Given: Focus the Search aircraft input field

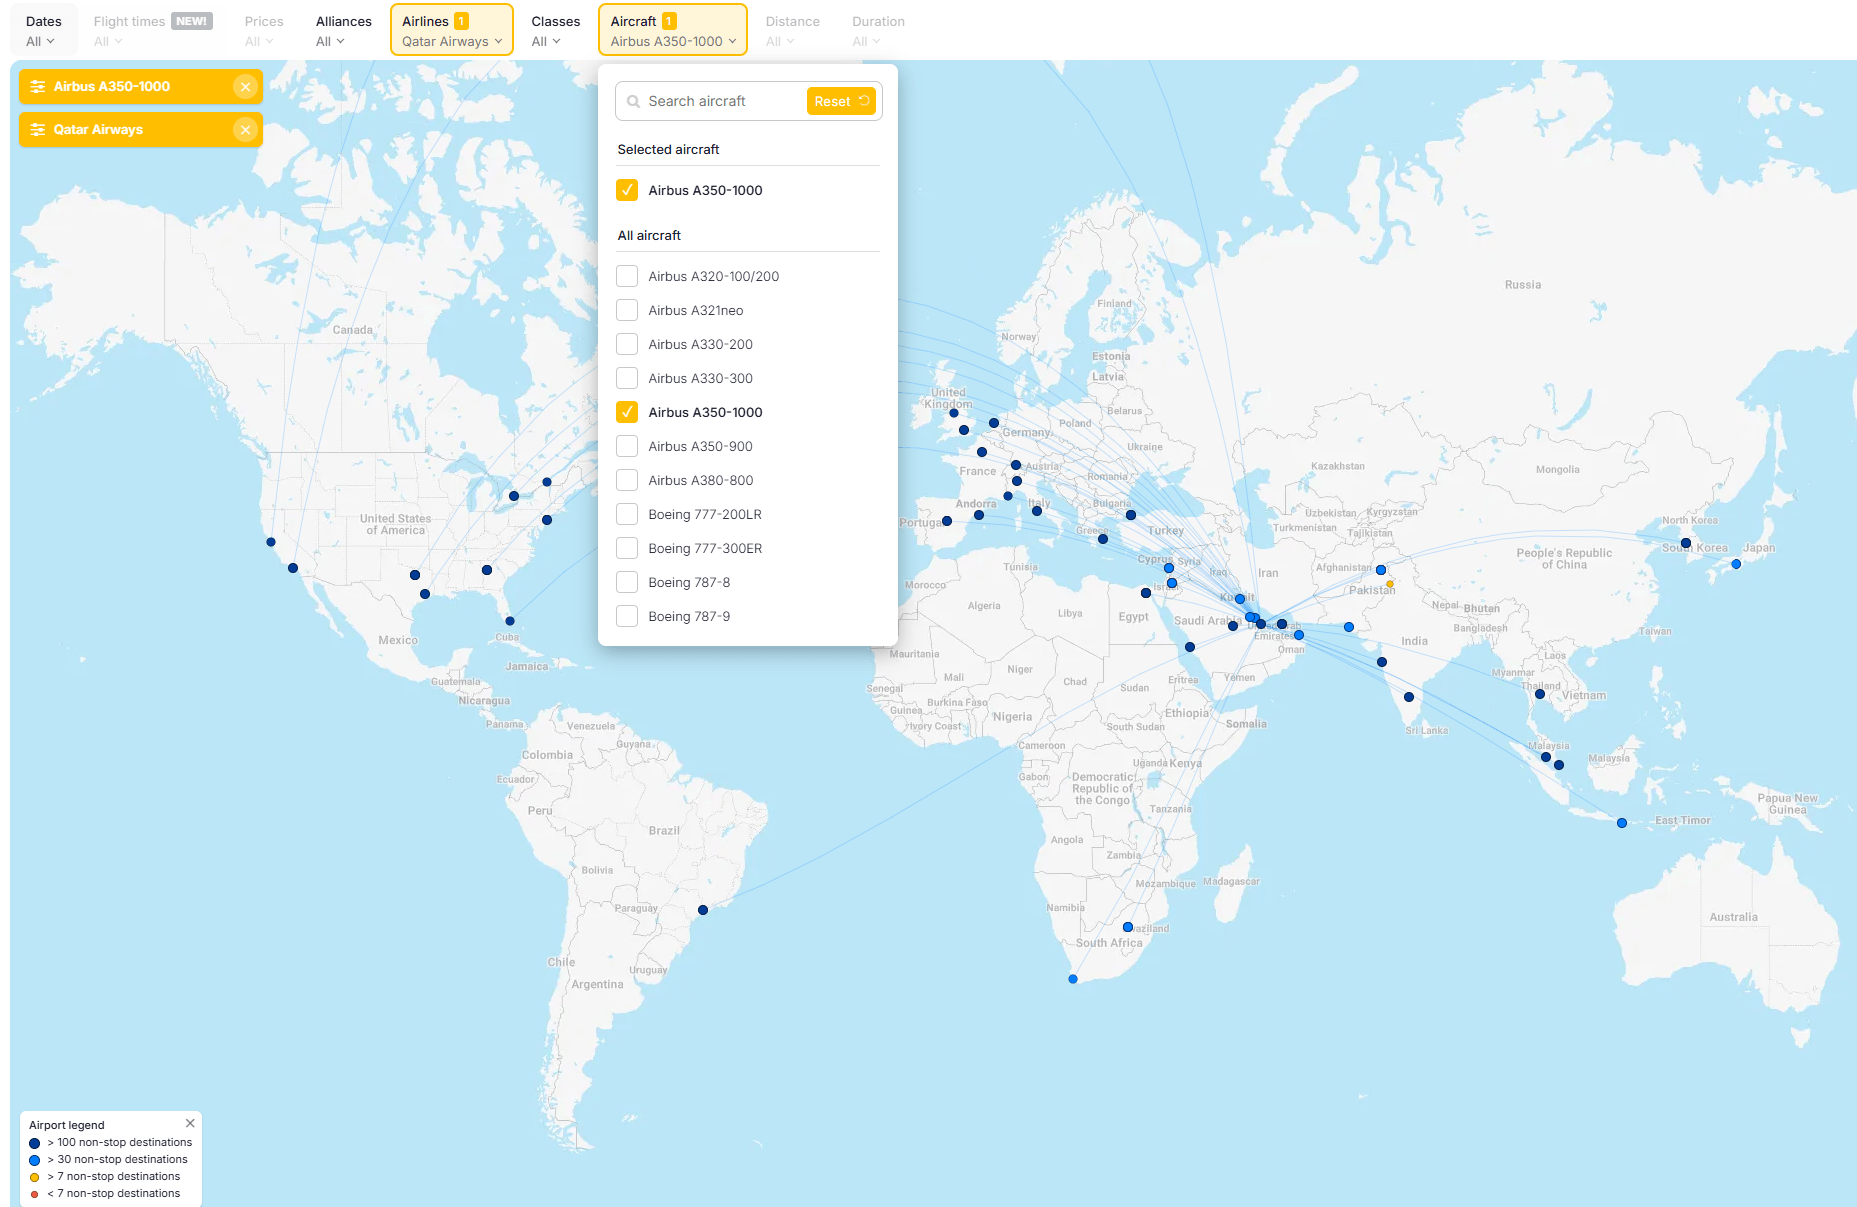Looking at the screenshot, I should coord(722,102).
